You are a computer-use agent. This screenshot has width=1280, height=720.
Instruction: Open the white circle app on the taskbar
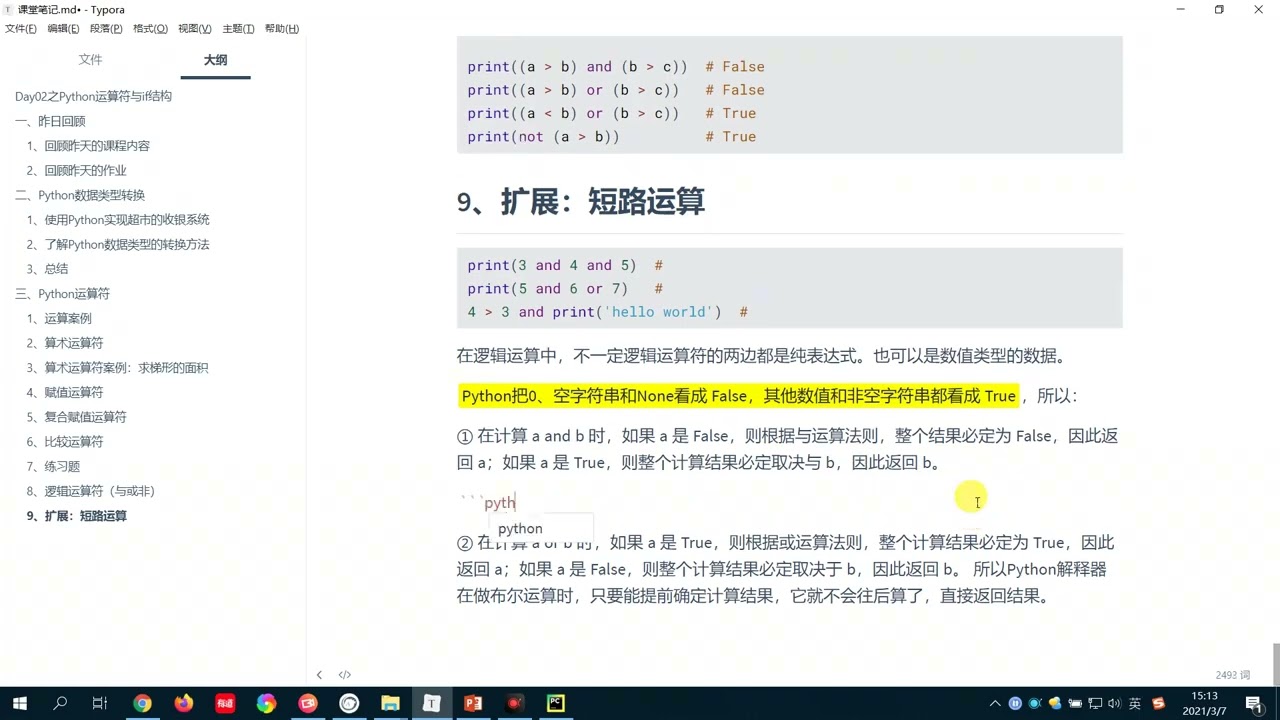pos(348,703)
